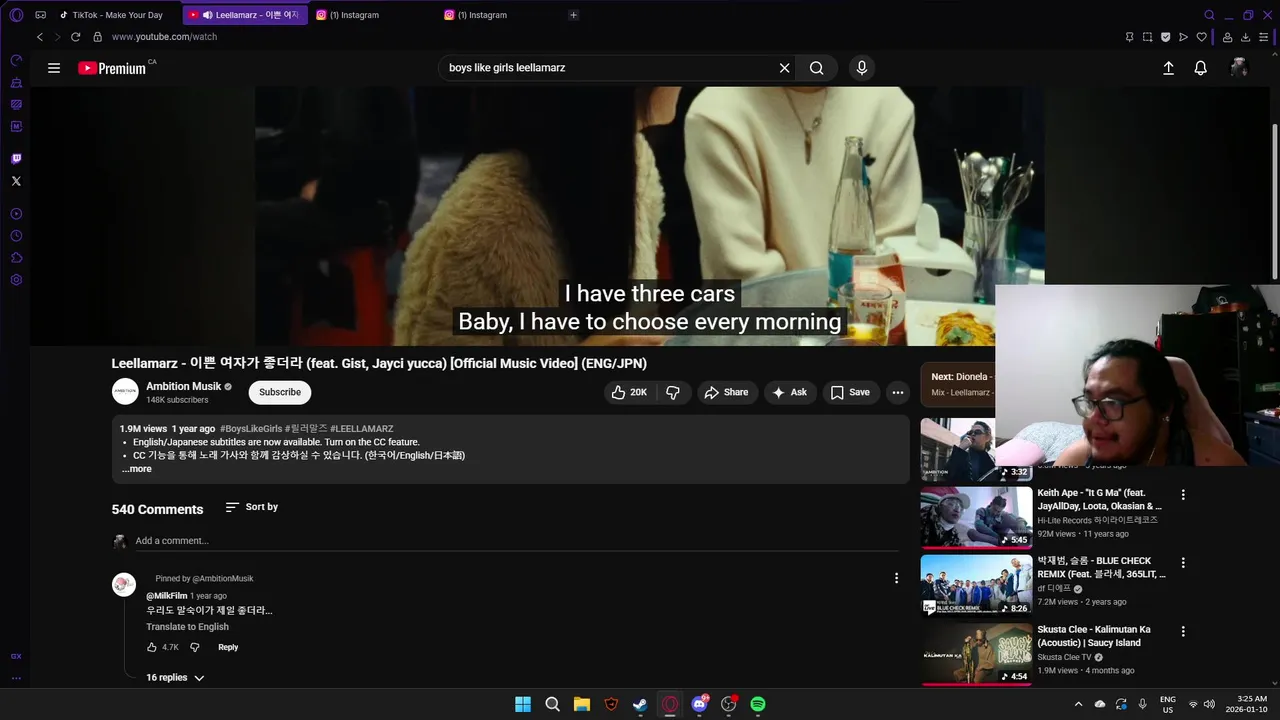Go back with the browser back arrow
1280x720 pixels.
coord(40,37)
